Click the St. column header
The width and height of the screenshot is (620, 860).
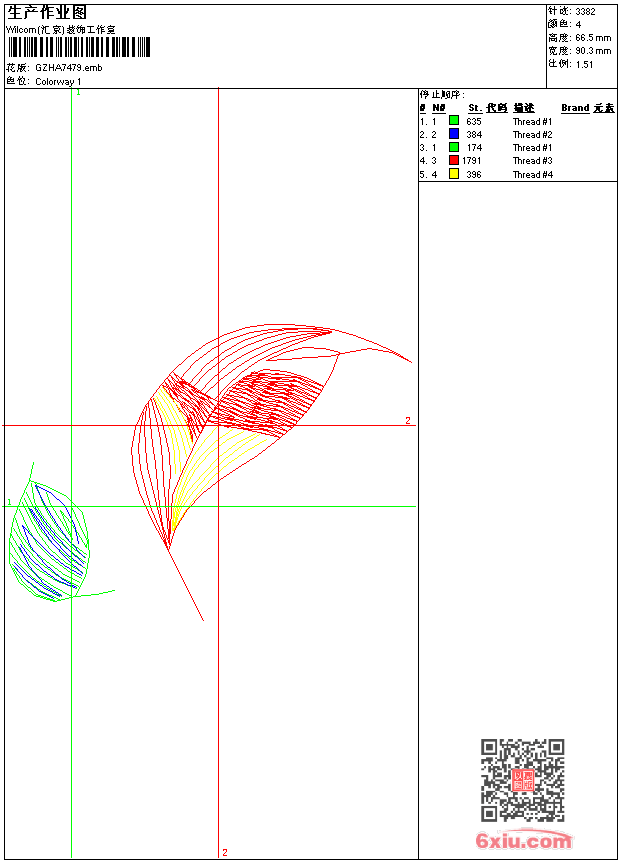coord(475,108)
